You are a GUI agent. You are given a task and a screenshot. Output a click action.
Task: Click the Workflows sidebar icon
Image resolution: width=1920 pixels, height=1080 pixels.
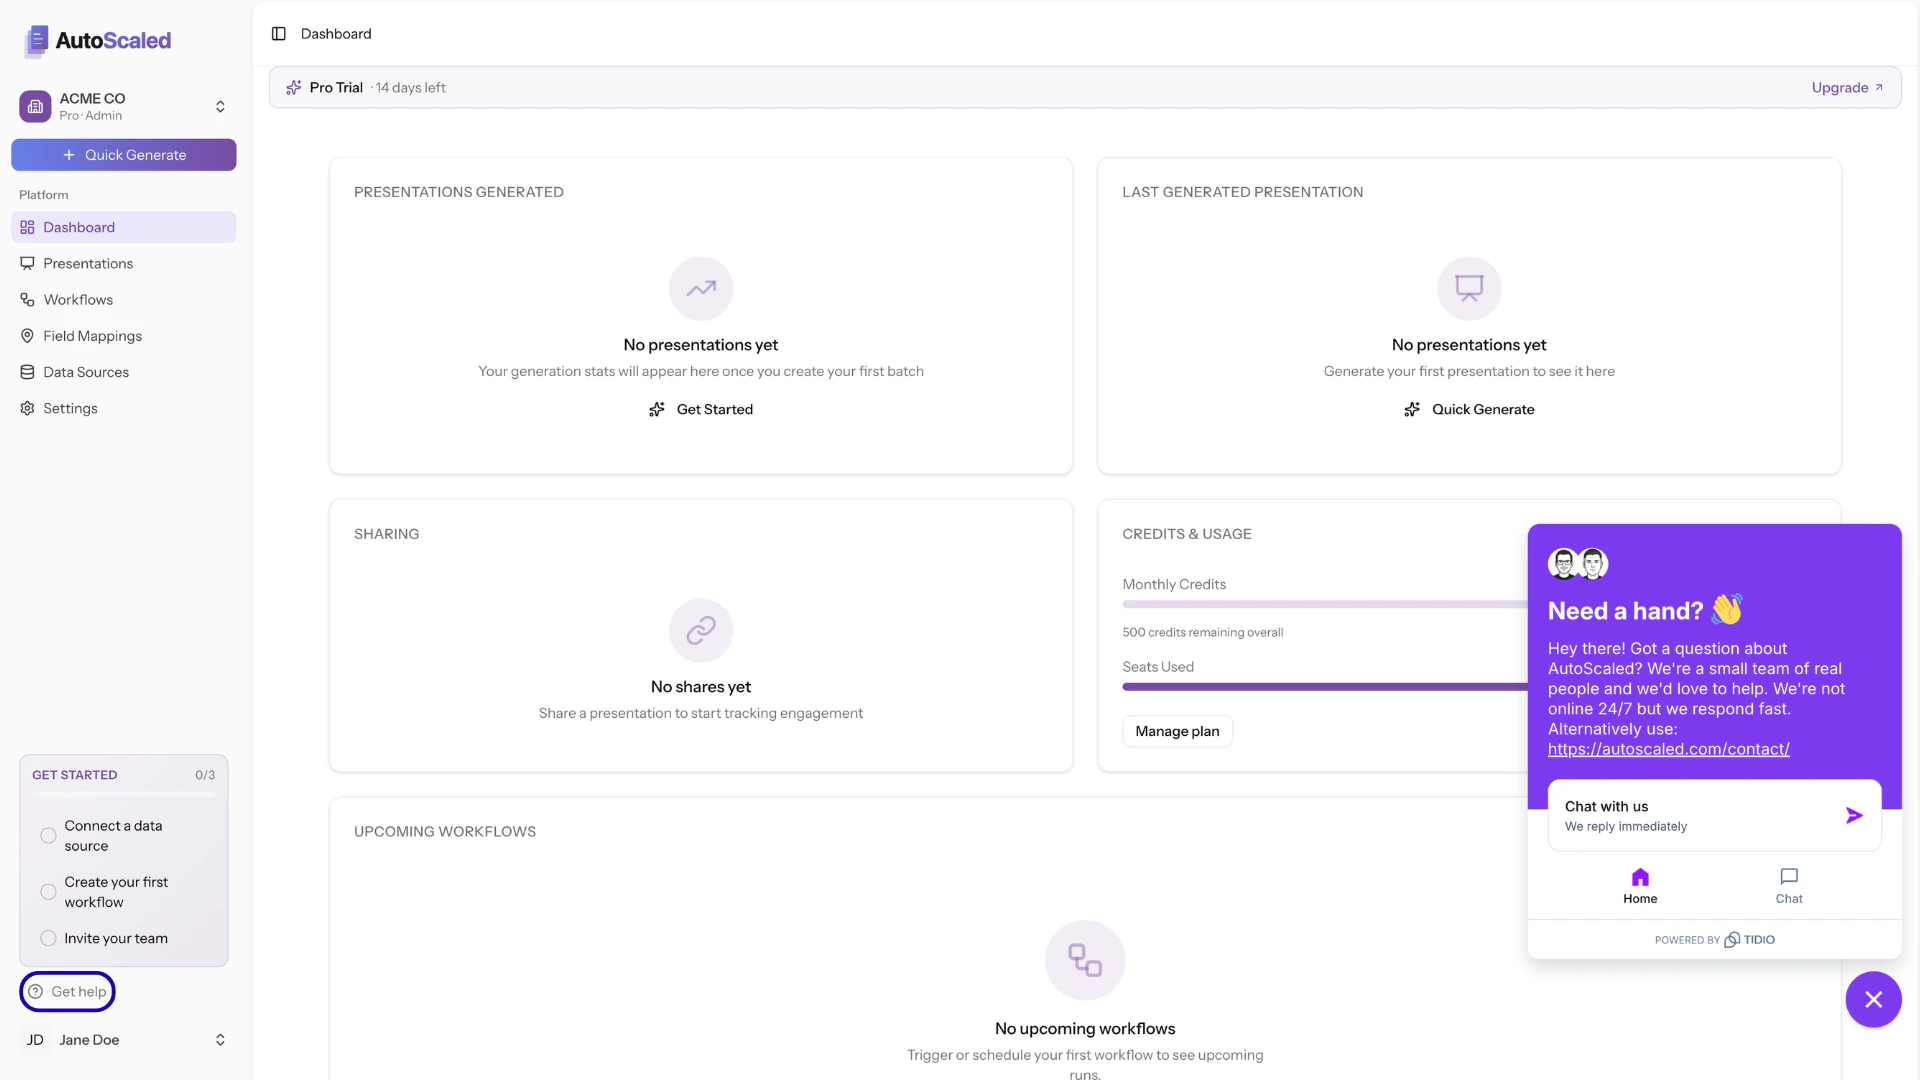(x=27, y=300)
